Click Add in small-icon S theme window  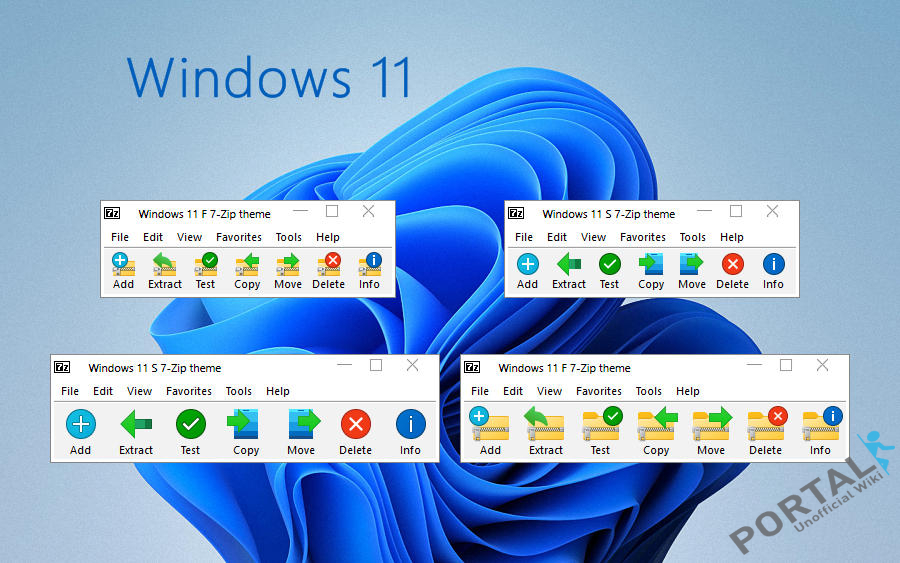point(527,271)
